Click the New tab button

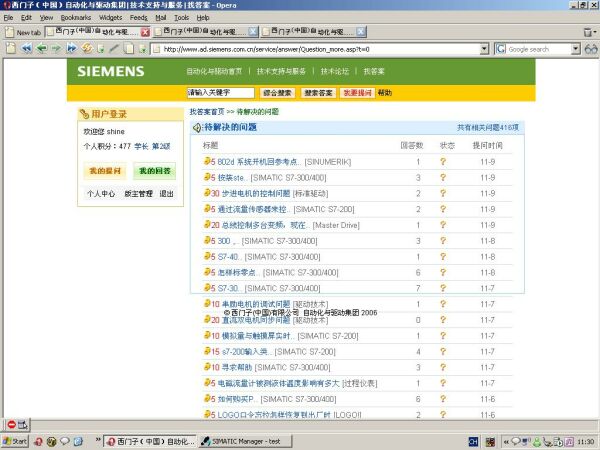pos(23,32)
